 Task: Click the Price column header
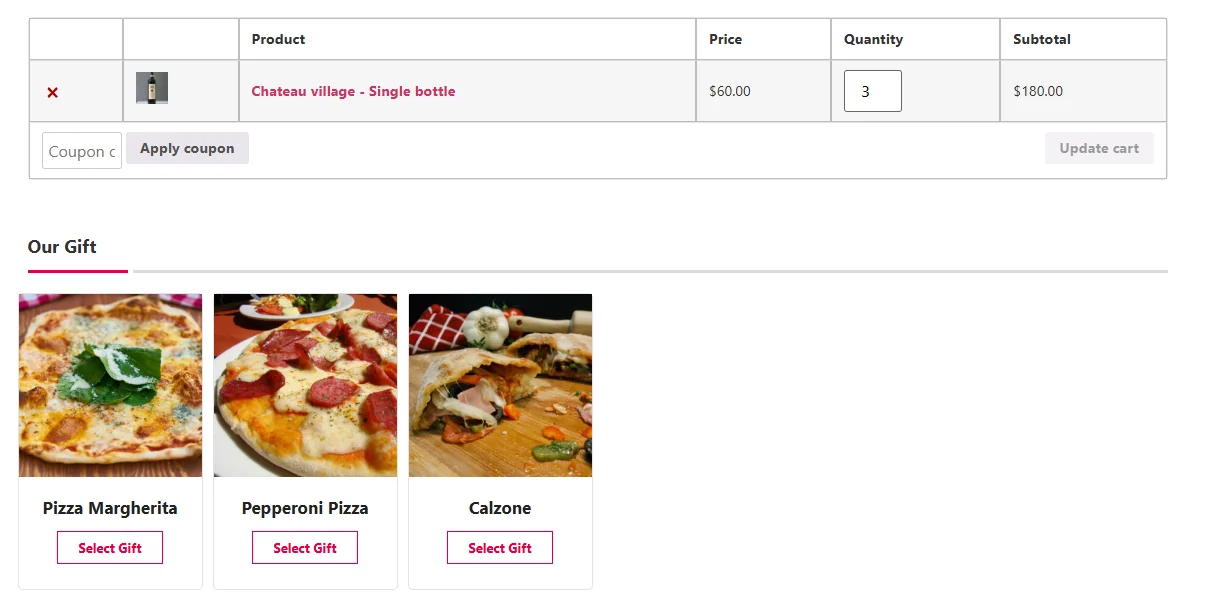[725, 39]
